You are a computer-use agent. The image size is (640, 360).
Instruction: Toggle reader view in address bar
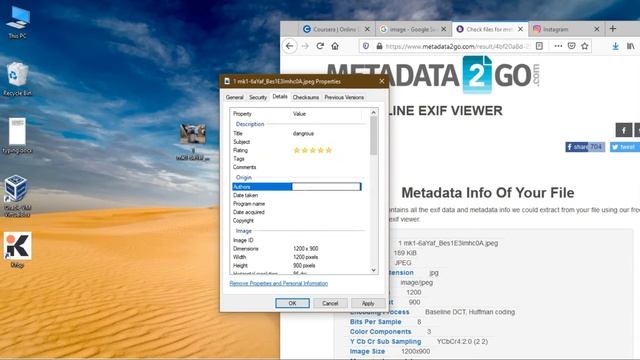click(x=539, y=46)
